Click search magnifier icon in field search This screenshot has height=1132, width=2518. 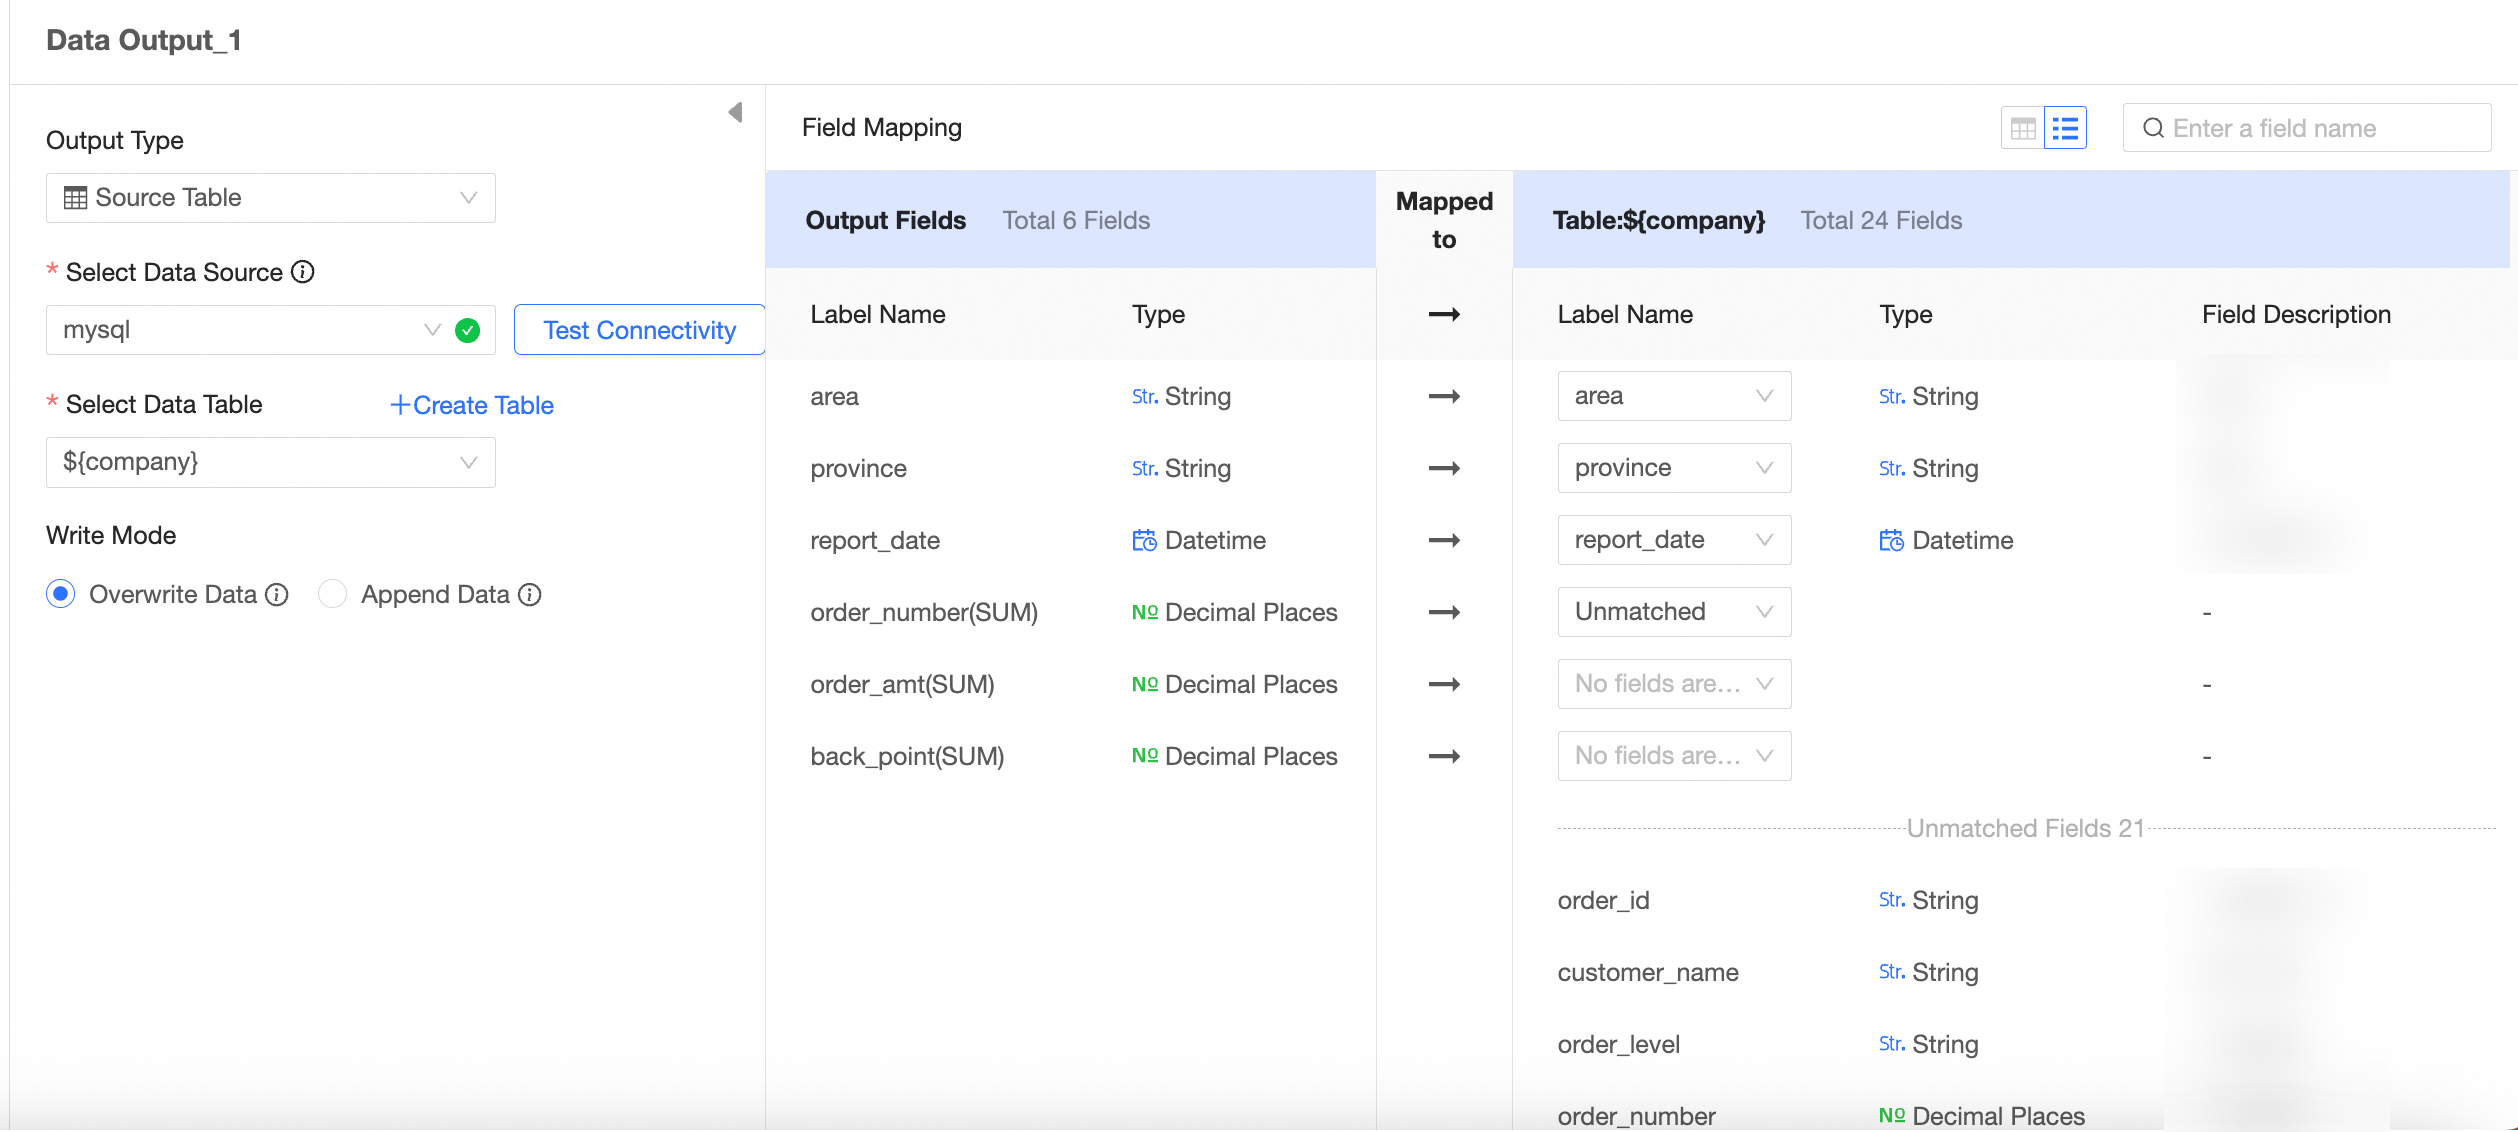tap(2153, 128)
